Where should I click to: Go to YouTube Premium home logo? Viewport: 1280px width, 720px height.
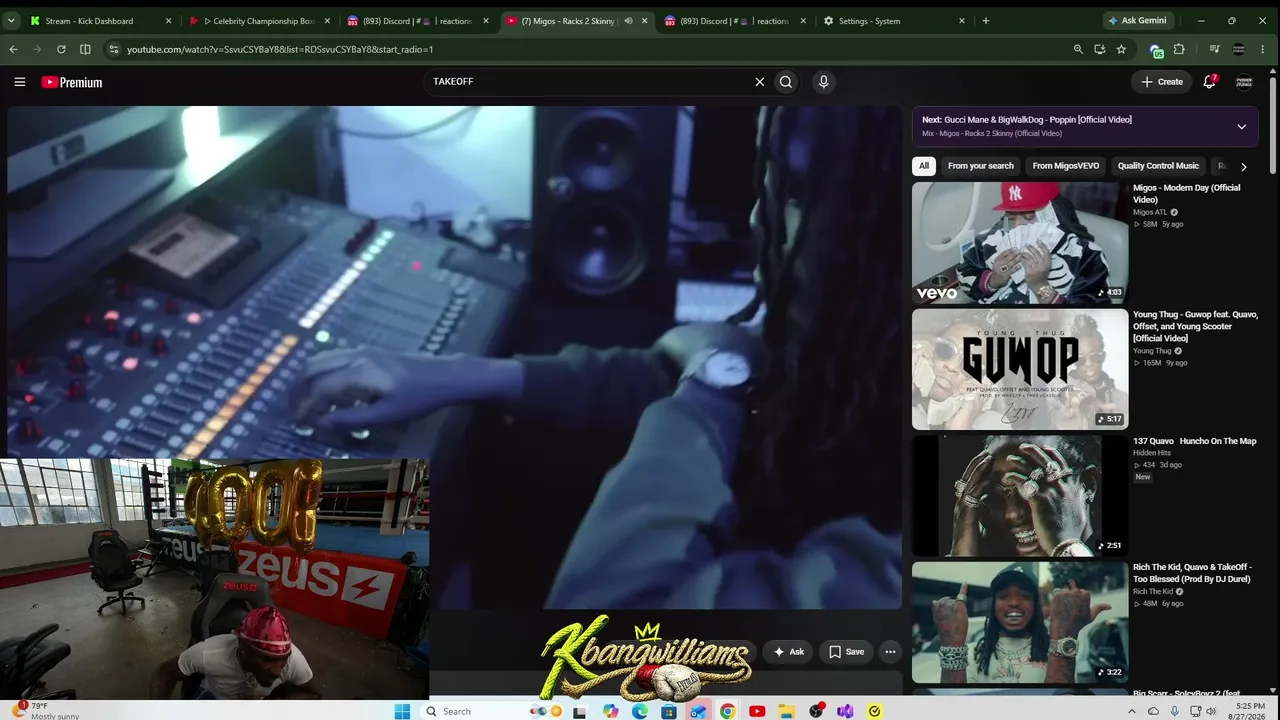72,82
